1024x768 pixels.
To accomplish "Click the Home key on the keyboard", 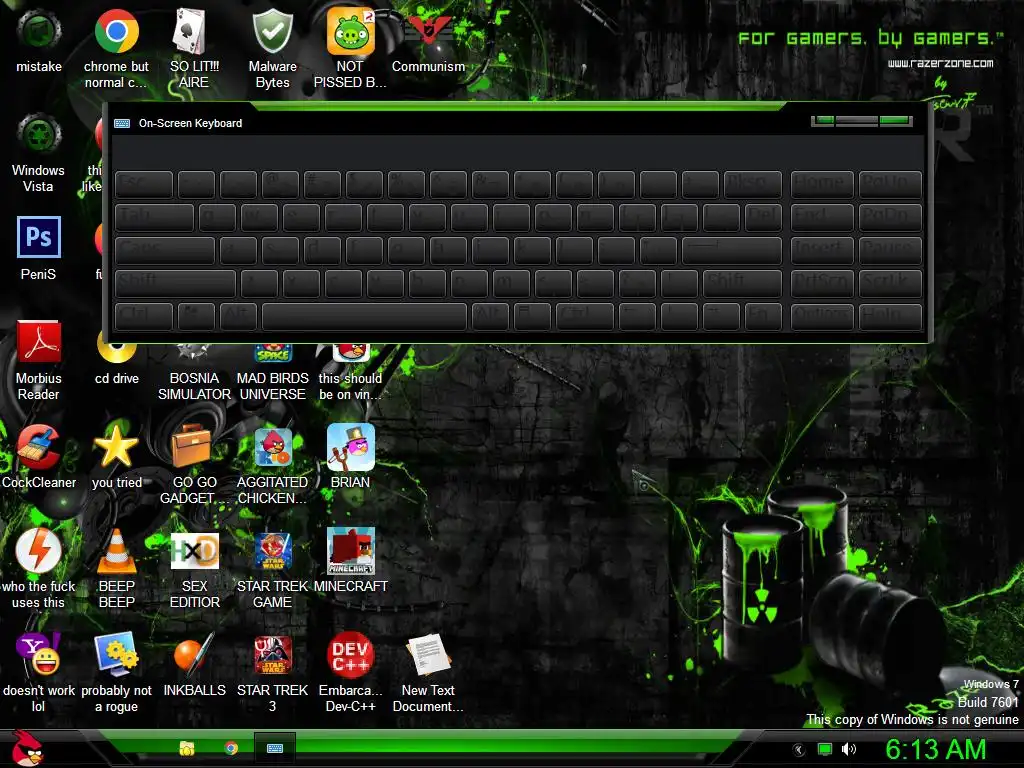I will [822, 185].
